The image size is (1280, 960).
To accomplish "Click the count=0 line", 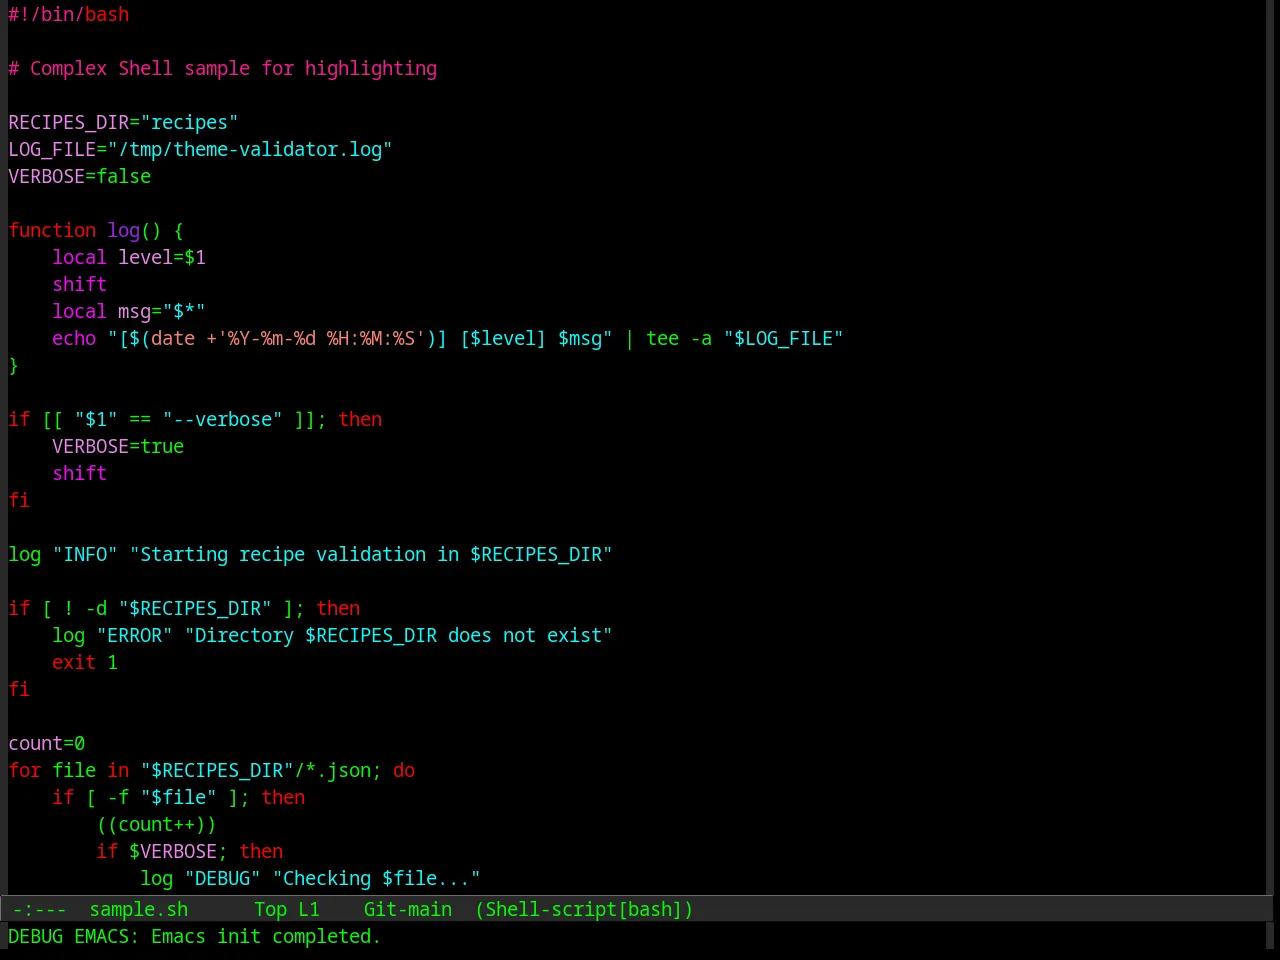I will 47,743.
